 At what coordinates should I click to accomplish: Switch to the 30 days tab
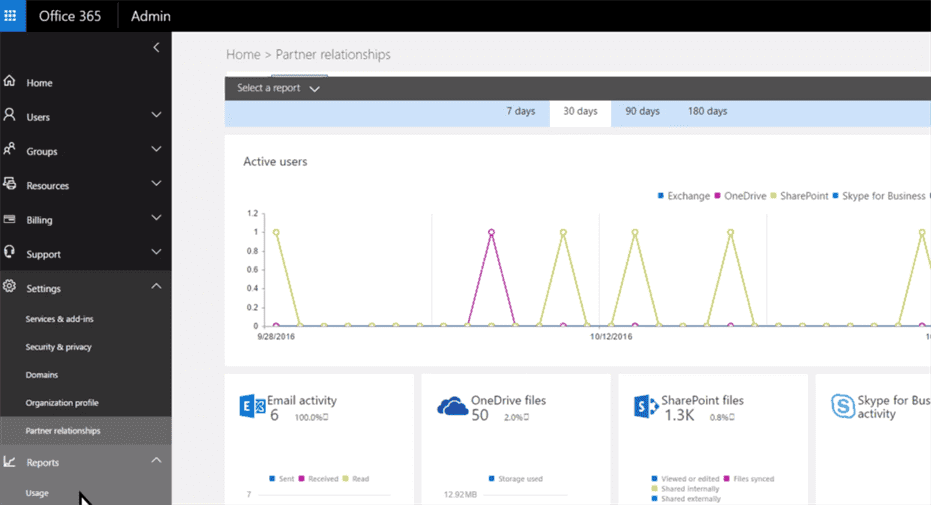click(580, 113)
